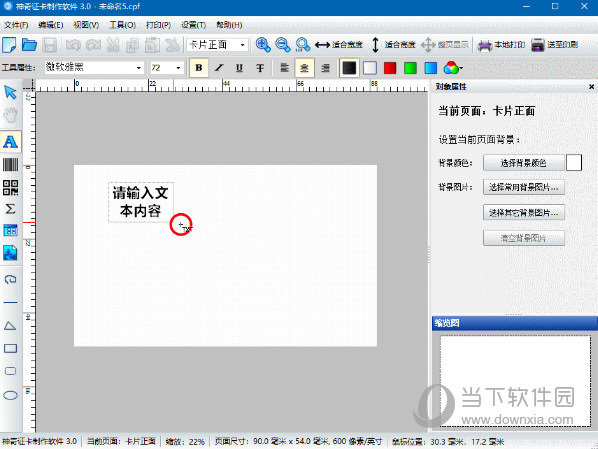598x449 pixels.
Task: Pick the red color swatch
Action: 390,68
